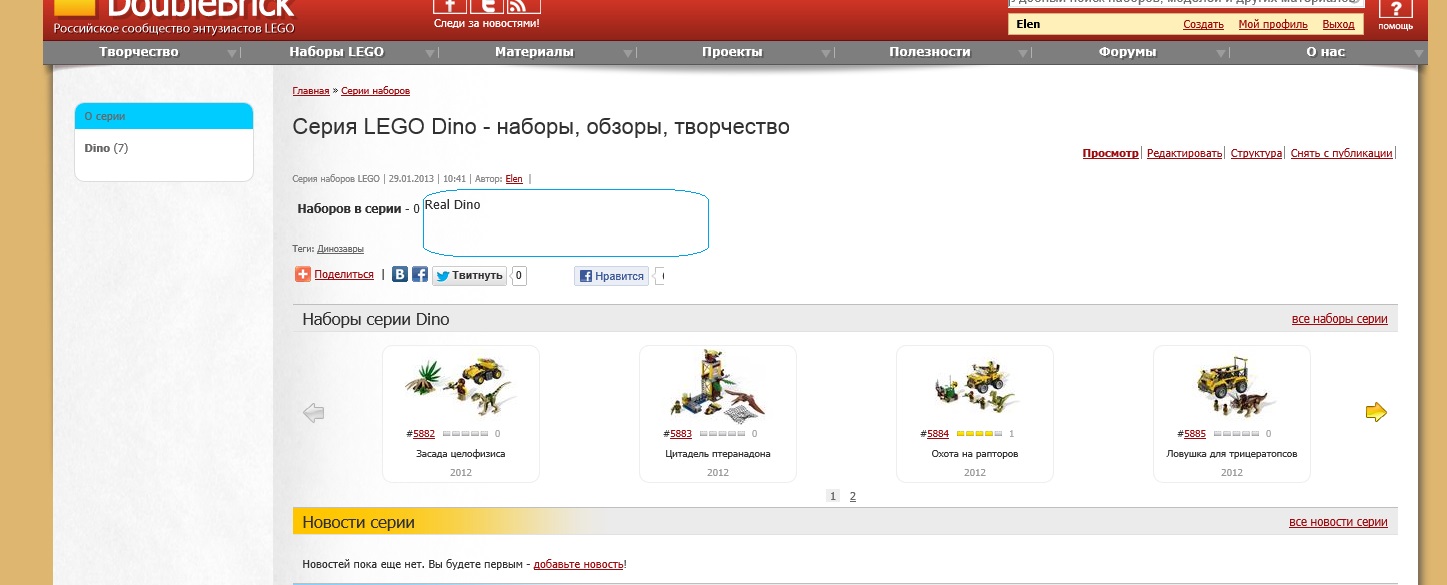The image size is (1447, 585).
Task: Rate set 5882 using its star bar
Action: pyautogui.click(x=465, y=434)
